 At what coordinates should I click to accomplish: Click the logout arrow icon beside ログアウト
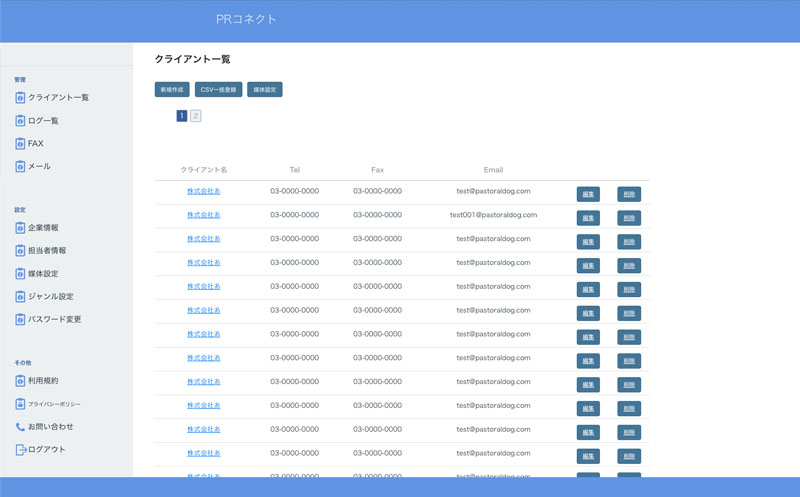point(20,450)
